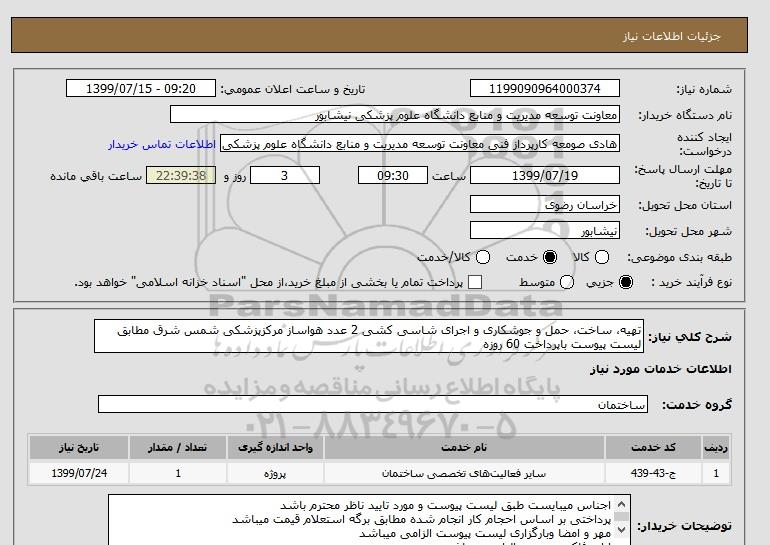This screenshot has width=770, height=545.
Task: Open the buyer contact information link
Action: [162, 144]
